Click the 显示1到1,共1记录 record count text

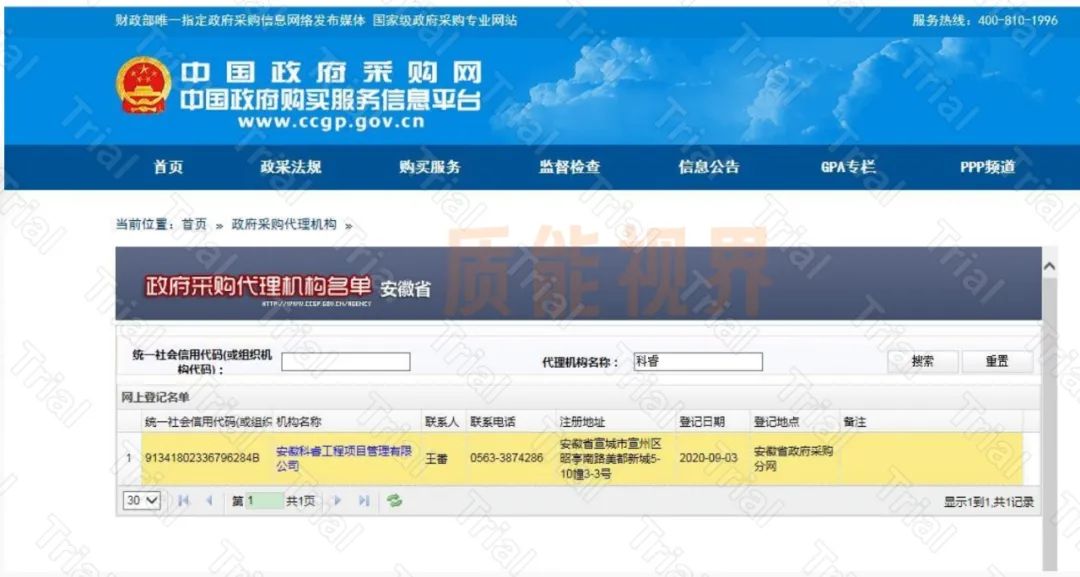(x=988, y=502)
